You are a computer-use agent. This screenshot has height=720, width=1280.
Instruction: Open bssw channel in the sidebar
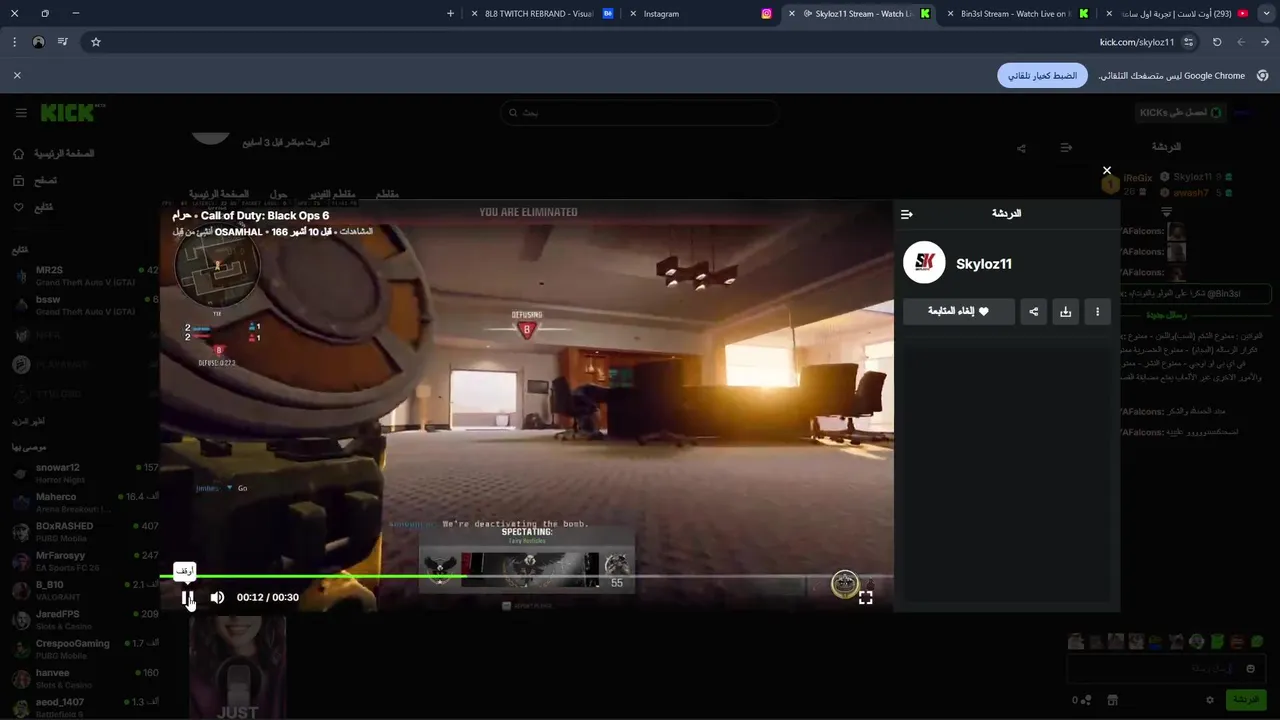85,305
